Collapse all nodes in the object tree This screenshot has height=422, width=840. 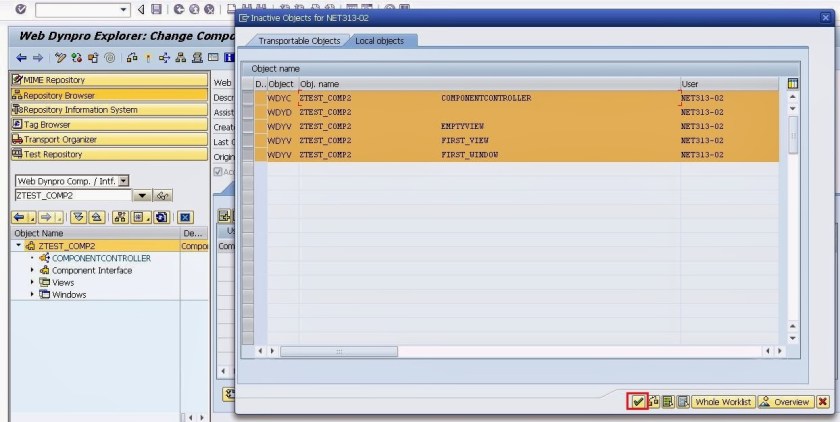coord(96,217)
